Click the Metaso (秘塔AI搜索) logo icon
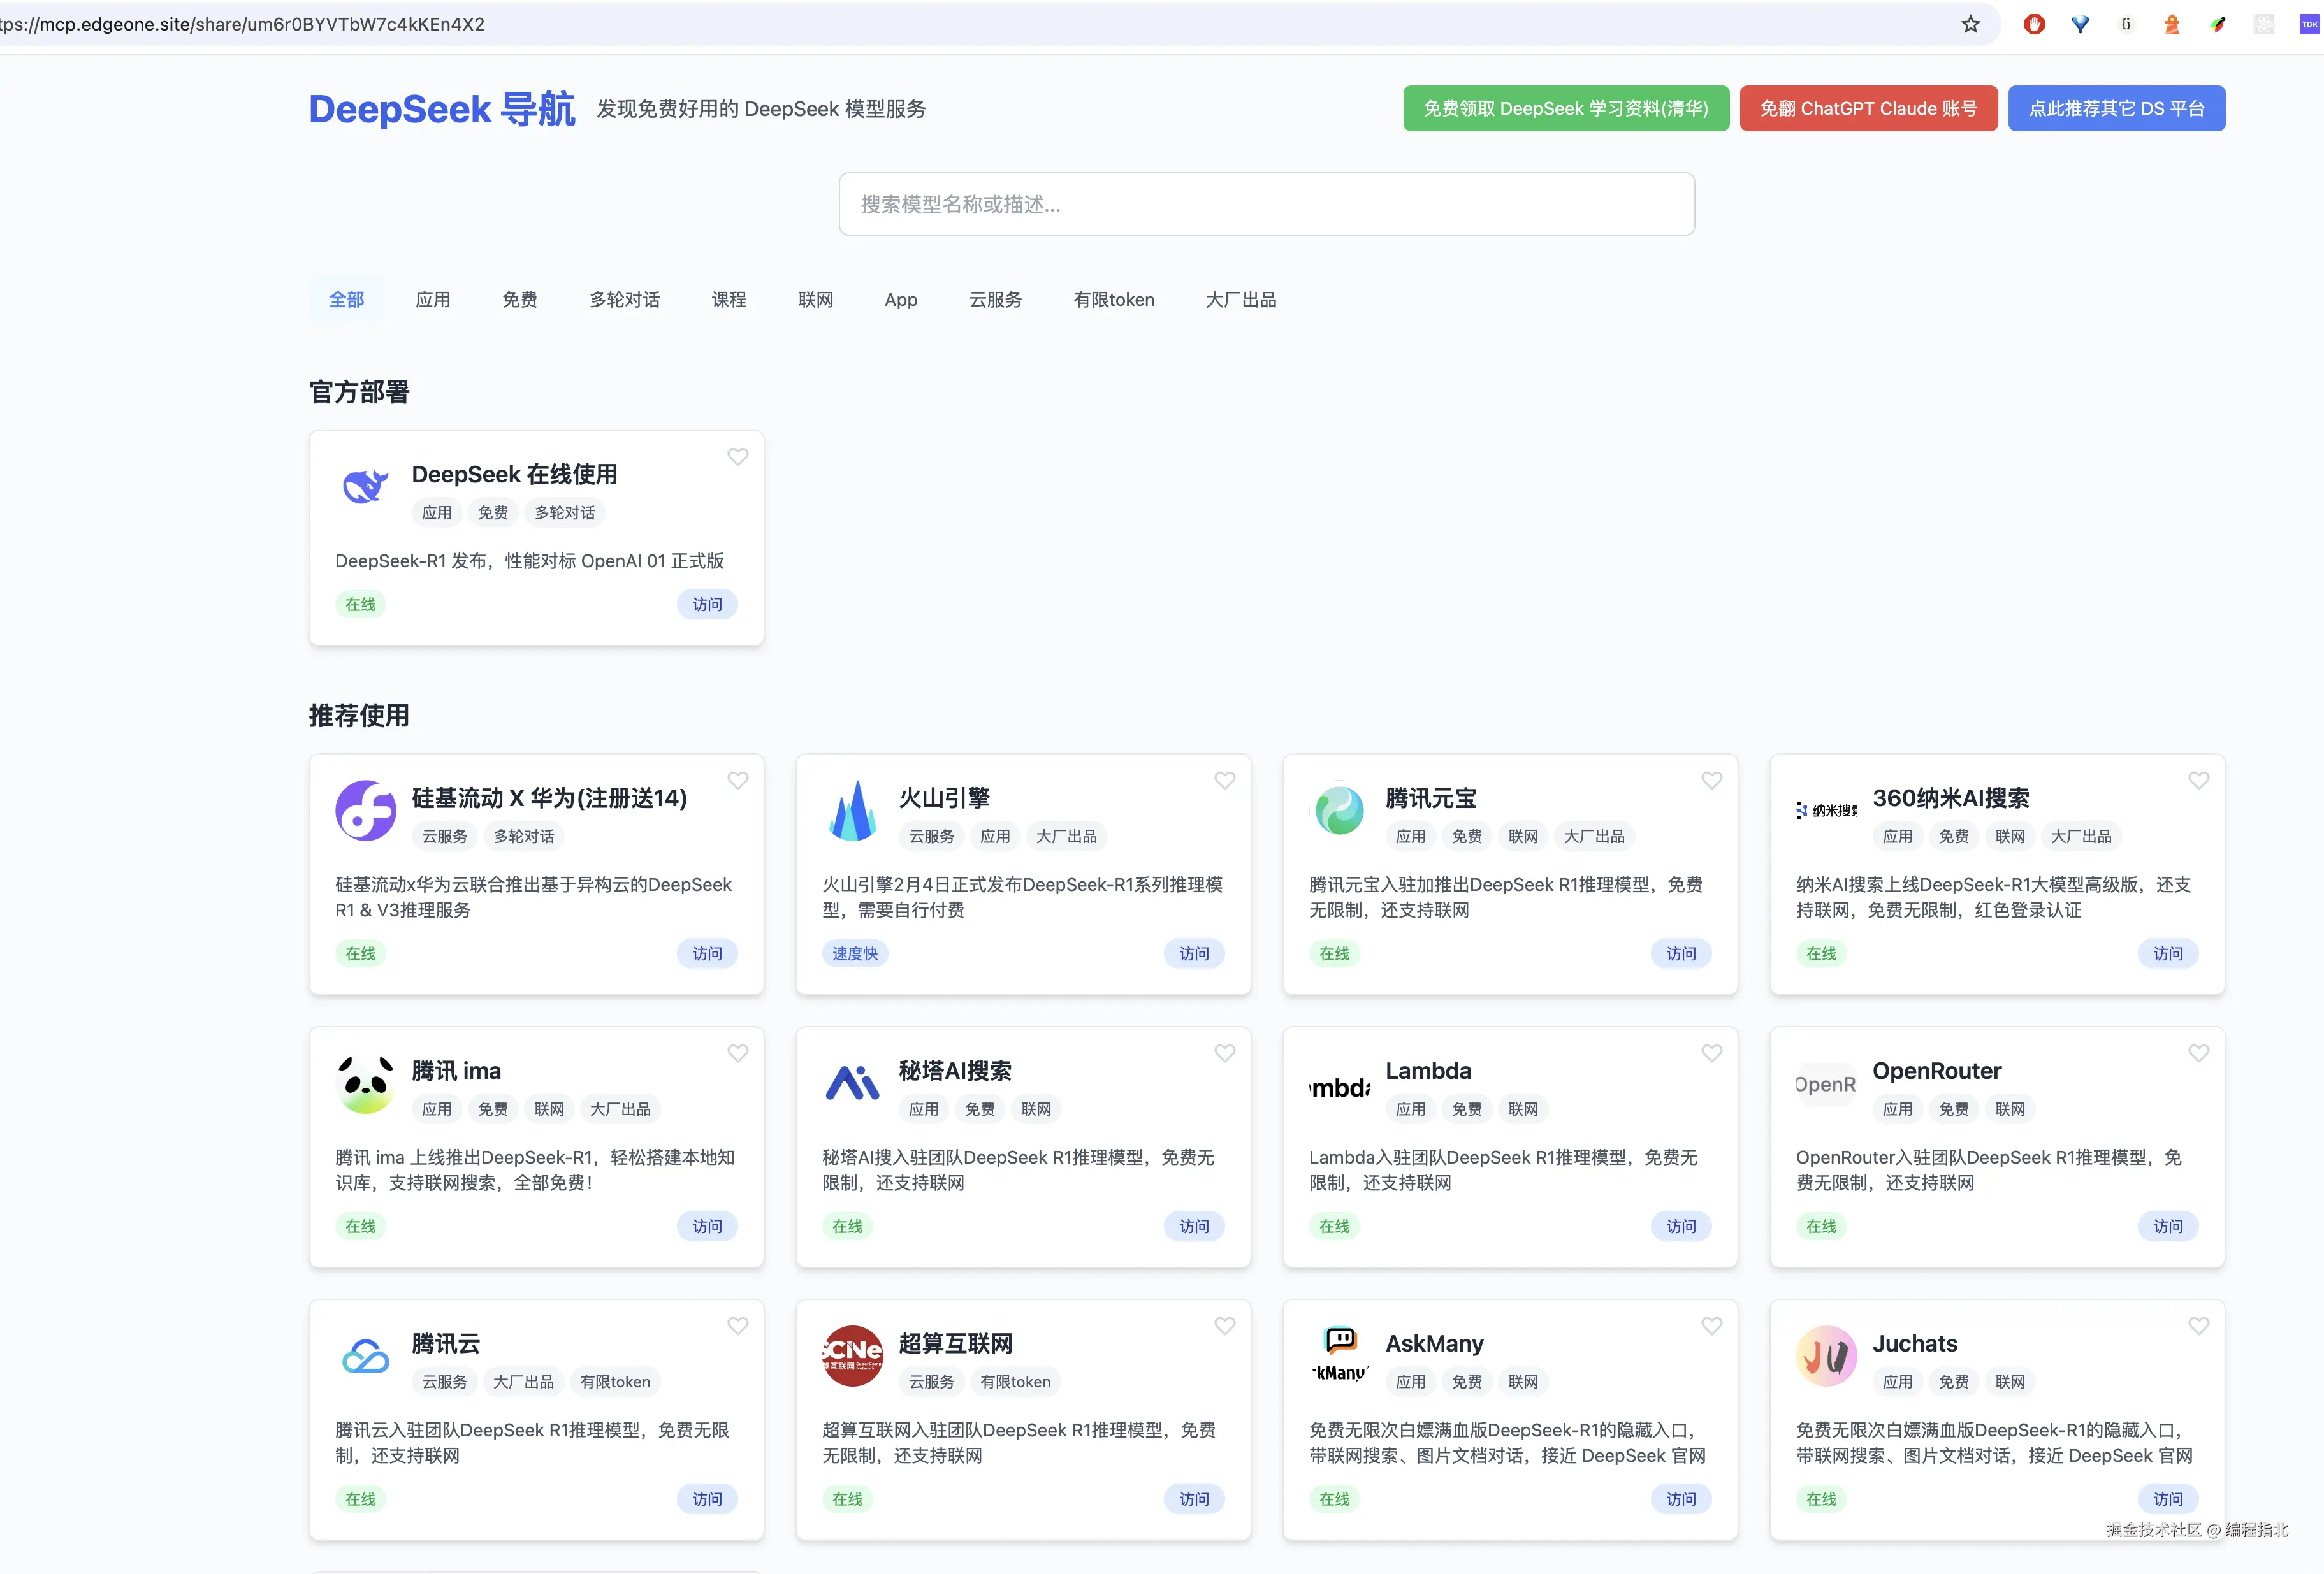2324x1574 pixels. tap(852, 1083)
